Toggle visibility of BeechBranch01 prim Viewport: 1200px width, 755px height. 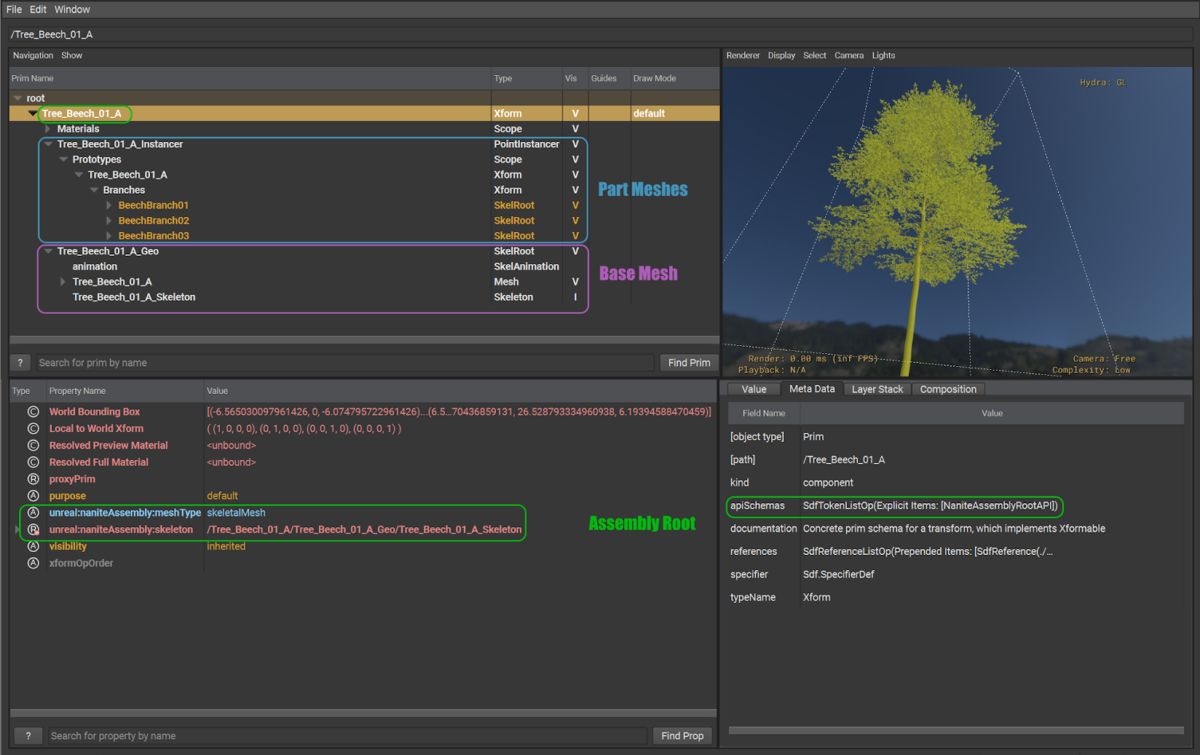tap(575, 205)
